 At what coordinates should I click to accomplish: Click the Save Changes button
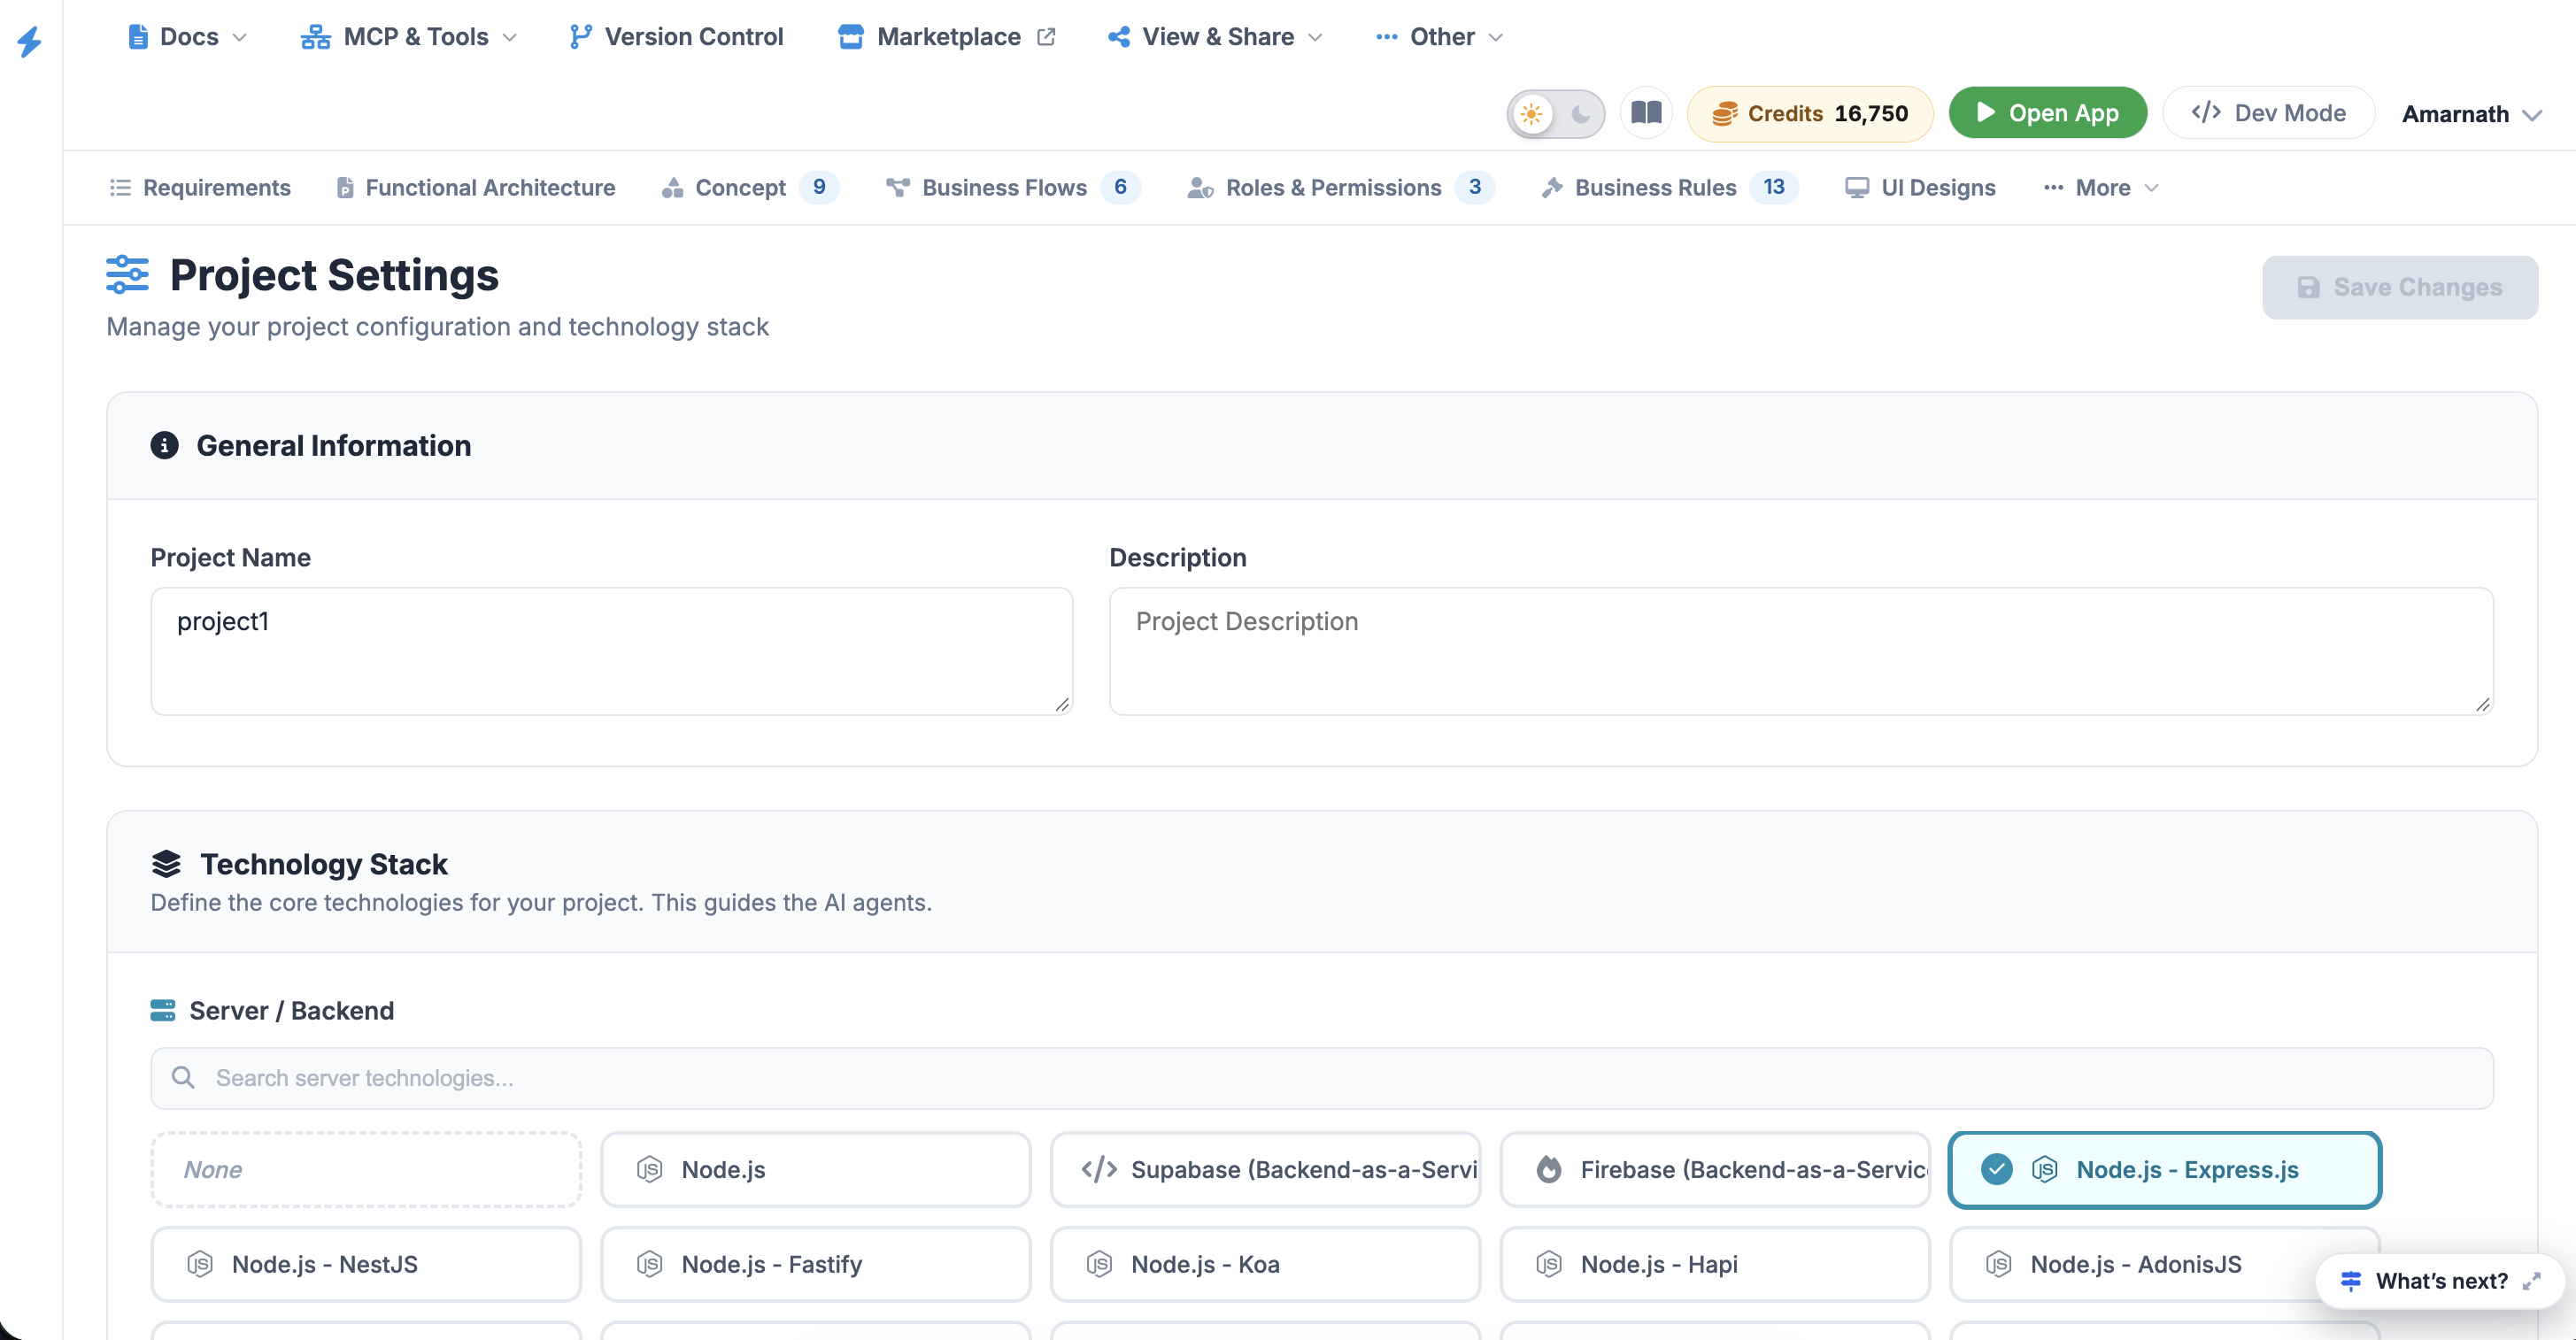(2400, 287)
